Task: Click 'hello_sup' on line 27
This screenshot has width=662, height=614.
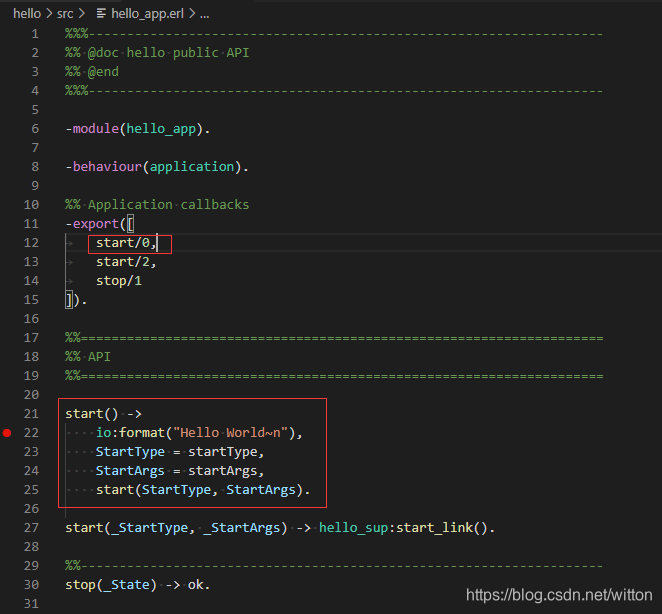Action: point(353,528)
